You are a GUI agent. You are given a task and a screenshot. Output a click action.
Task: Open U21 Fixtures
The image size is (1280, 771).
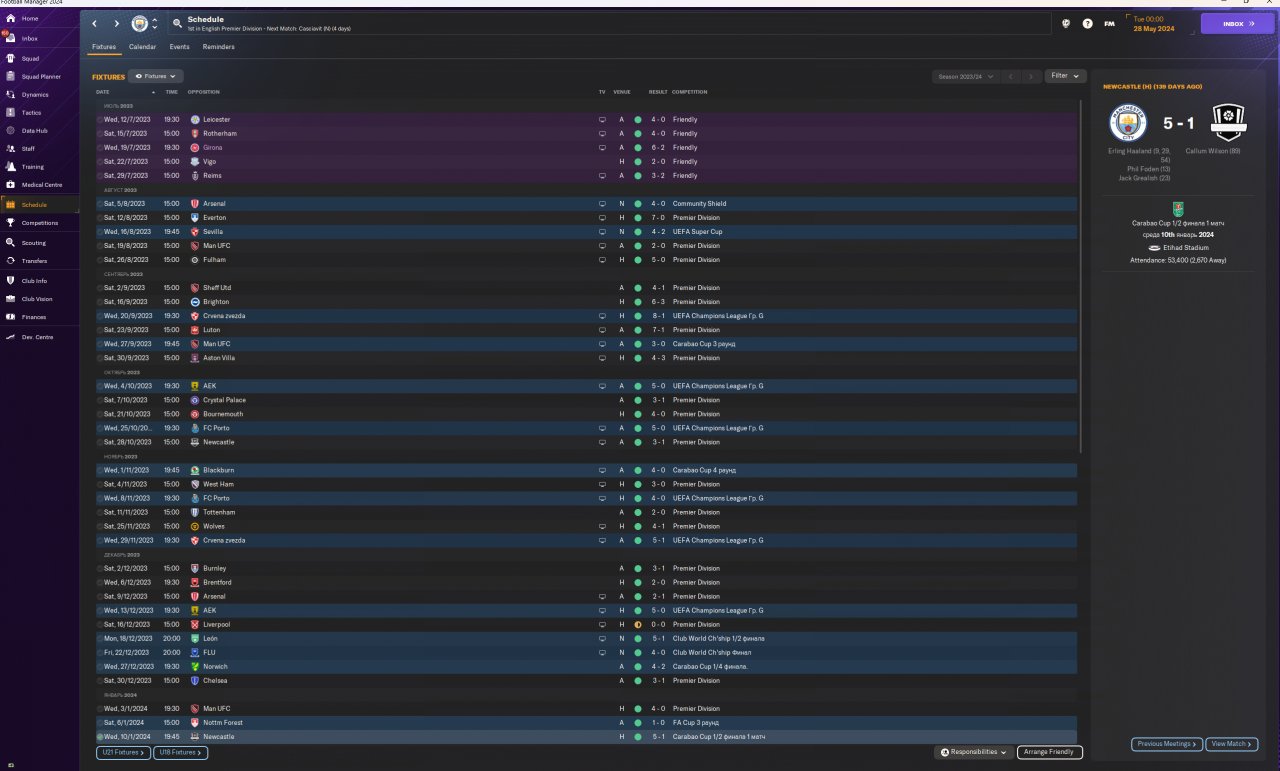pyautogui.click(x=122, y=752)
